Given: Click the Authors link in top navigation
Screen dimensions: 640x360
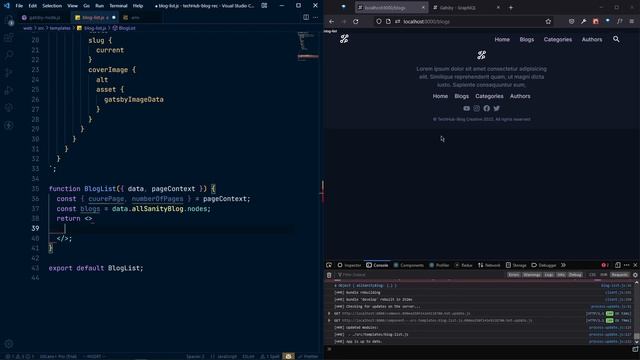Looking at the screenshot, I should click(x=592, y=39).
